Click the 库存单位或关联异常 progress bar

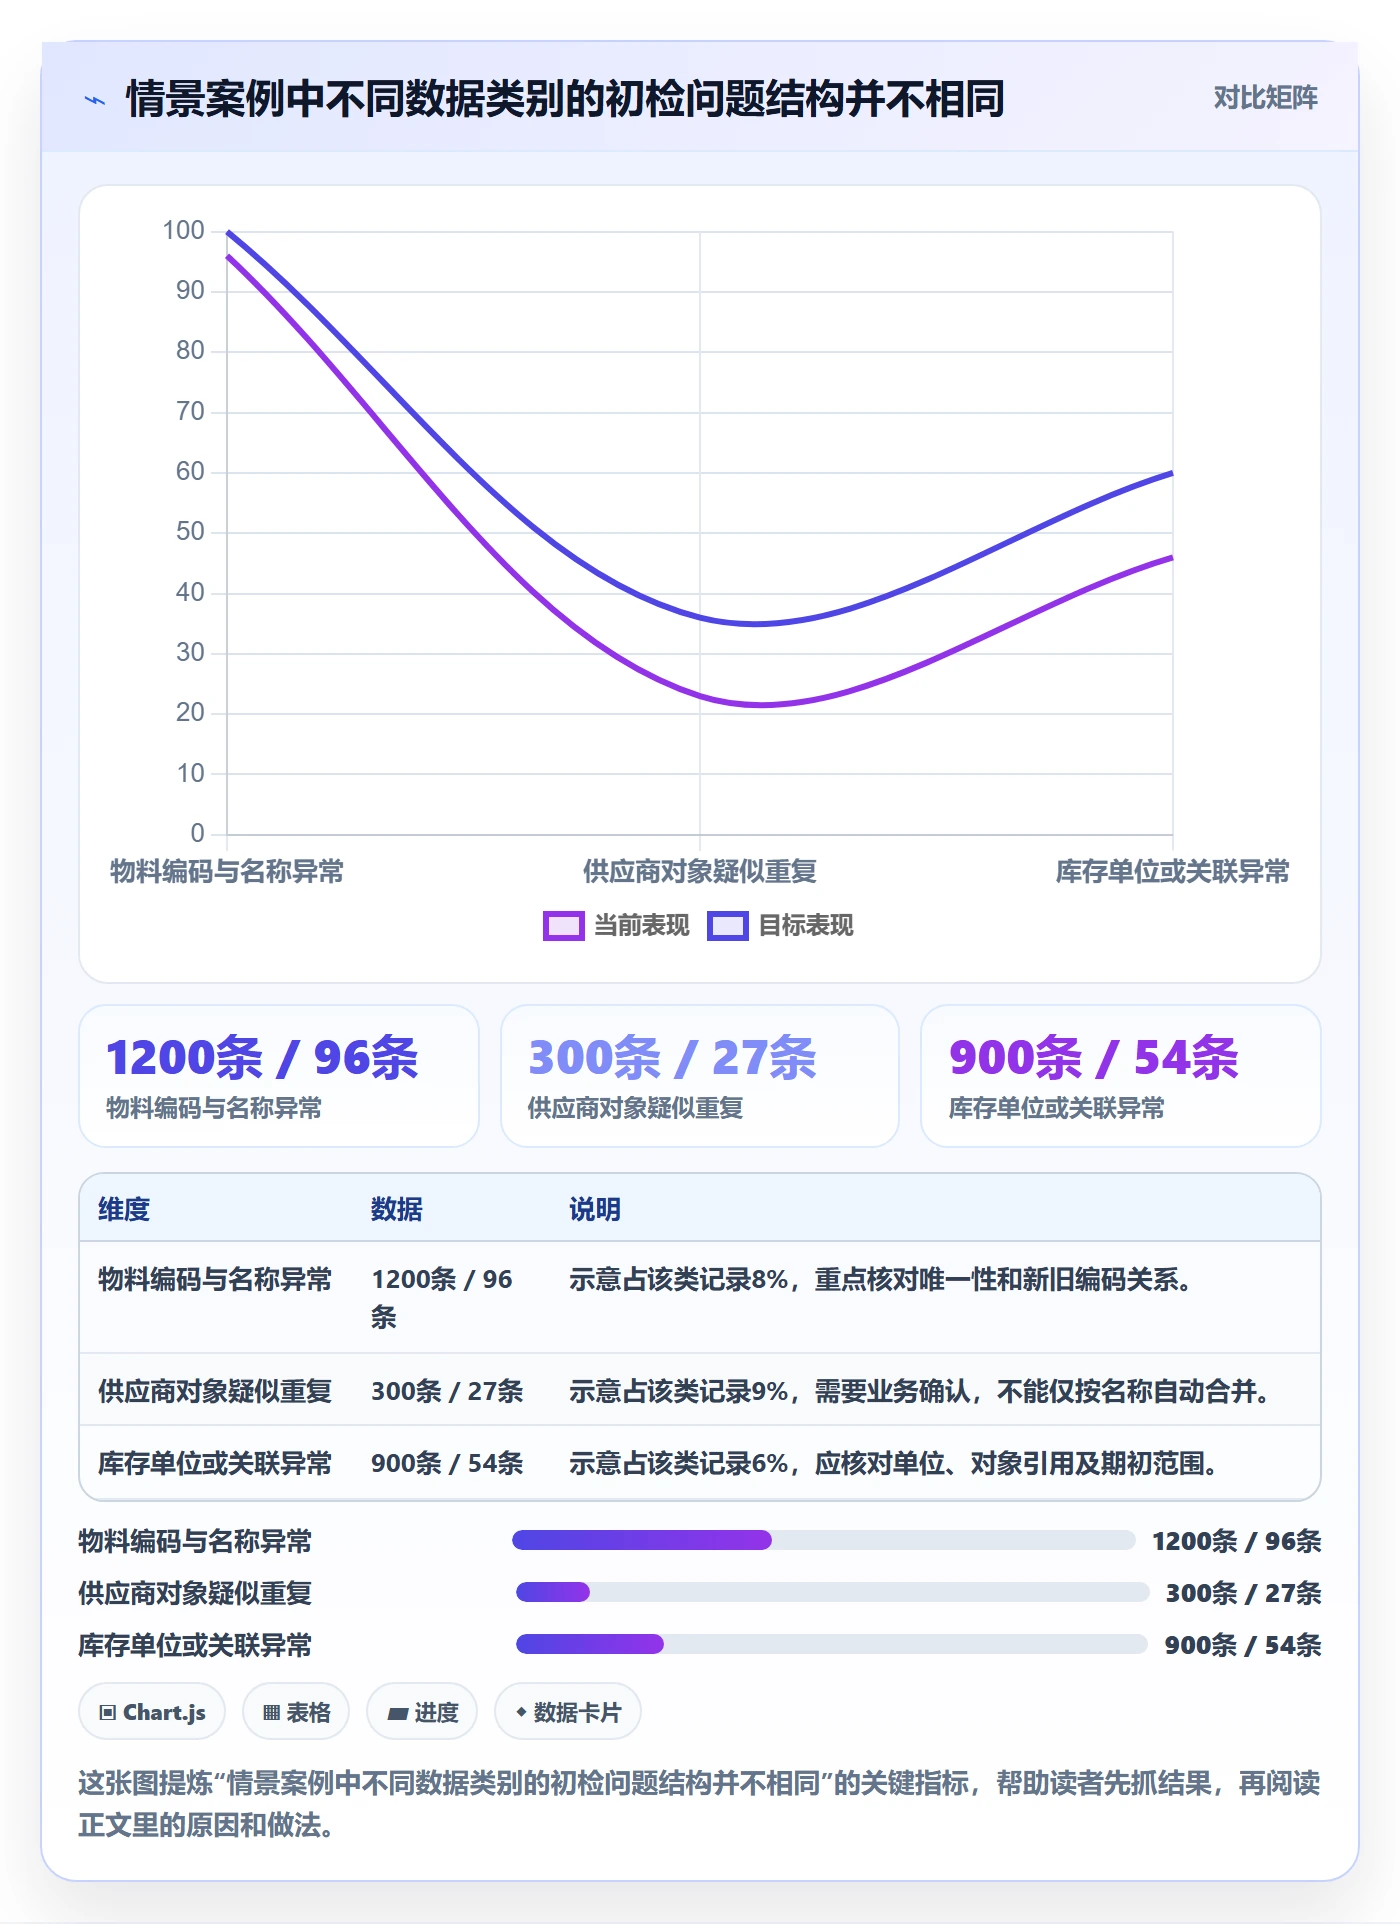831,1644
